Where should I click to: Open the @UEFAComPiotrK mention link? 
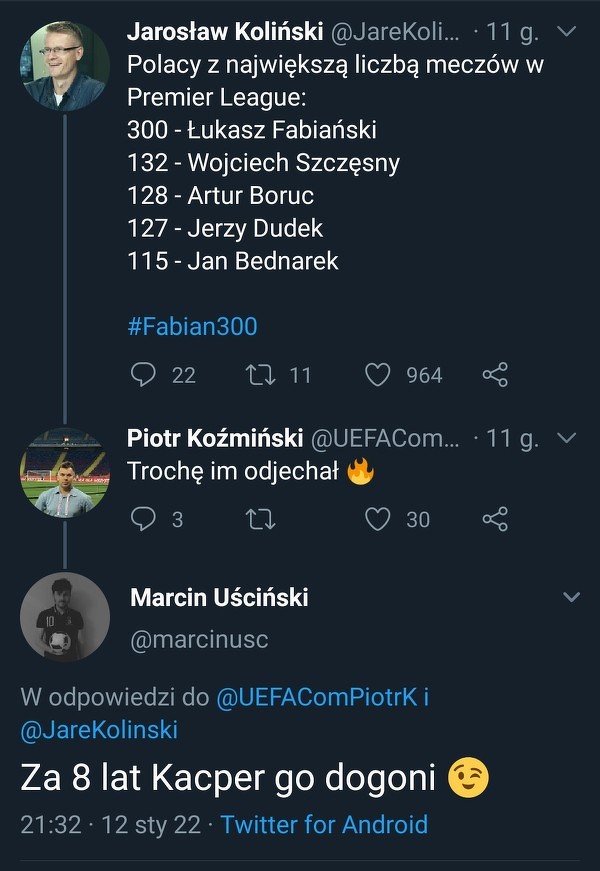[315, 698]
